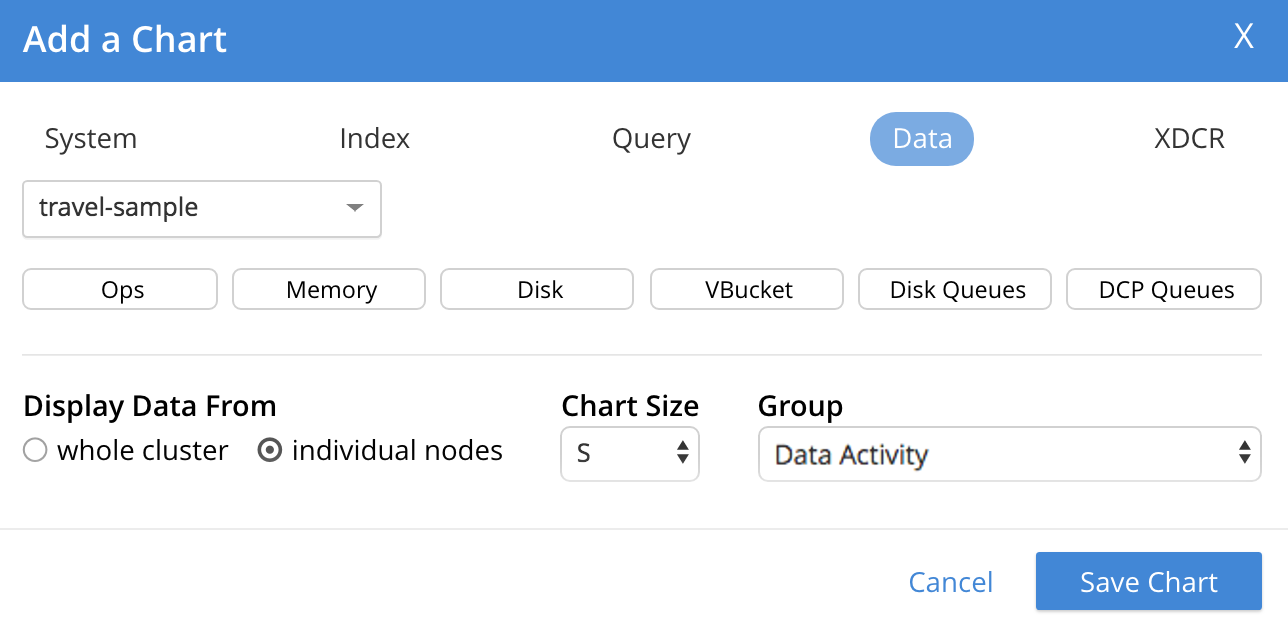
Task: Open the Chart Size dropdown
Action: (630, 454)
